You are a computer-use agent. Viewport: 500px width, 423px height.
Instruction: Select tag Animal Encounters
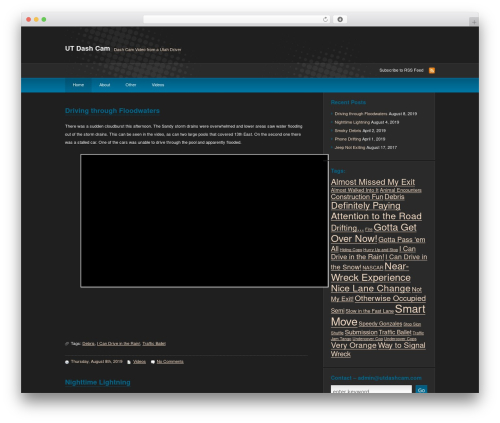(401, 190)
